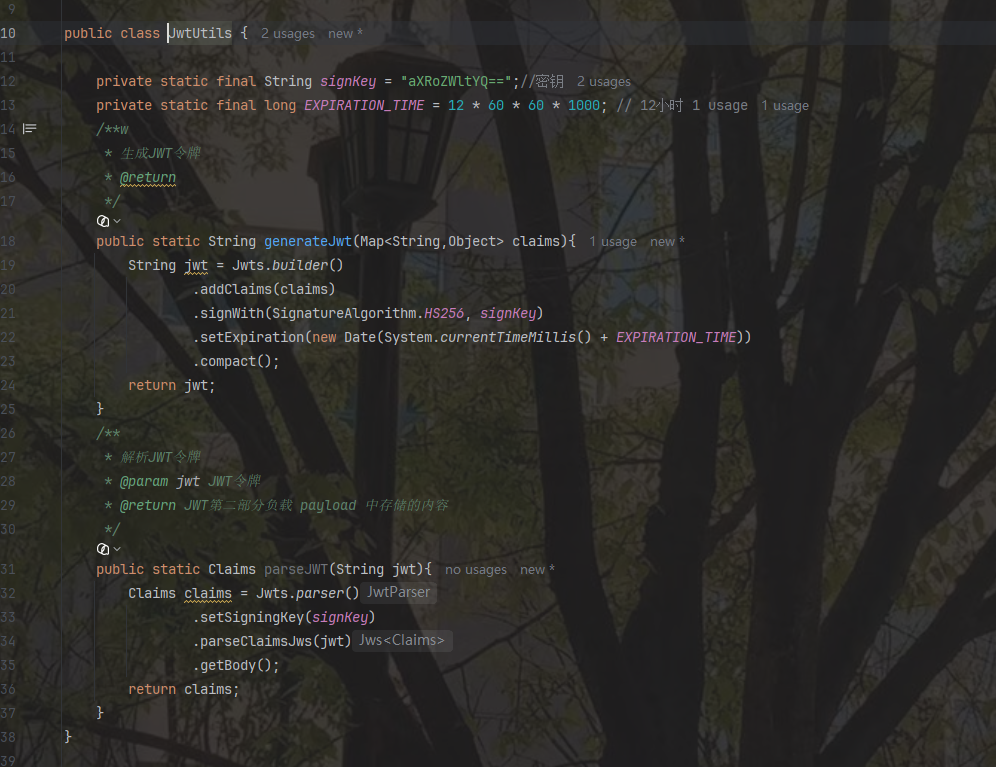
Task: Click the JwtParser inlay type hint
Action: [398, 592]
